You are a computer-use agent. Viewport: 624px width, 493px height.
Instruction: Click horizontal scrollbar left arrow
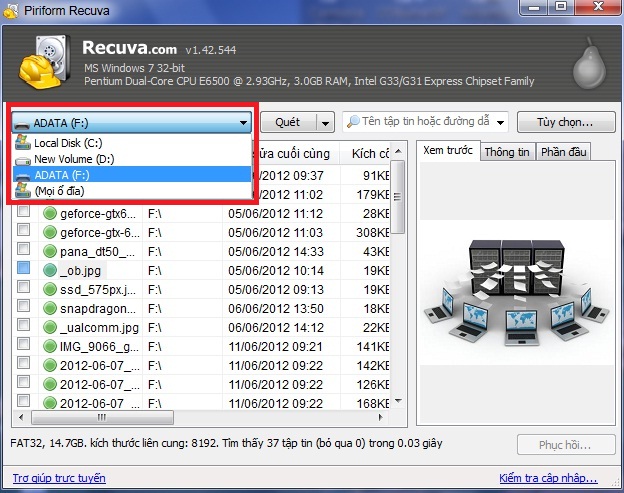(x=21, y=417)
